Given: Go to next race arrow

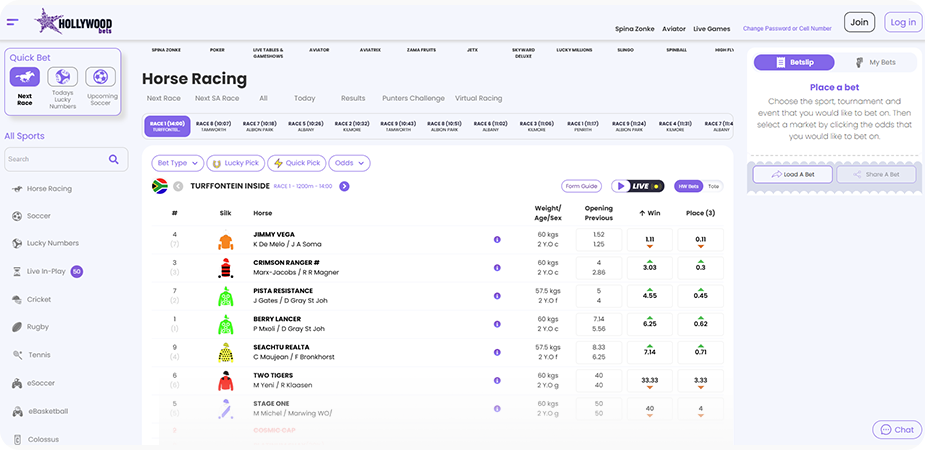Looking at the screenshot, I should (345, 186).
